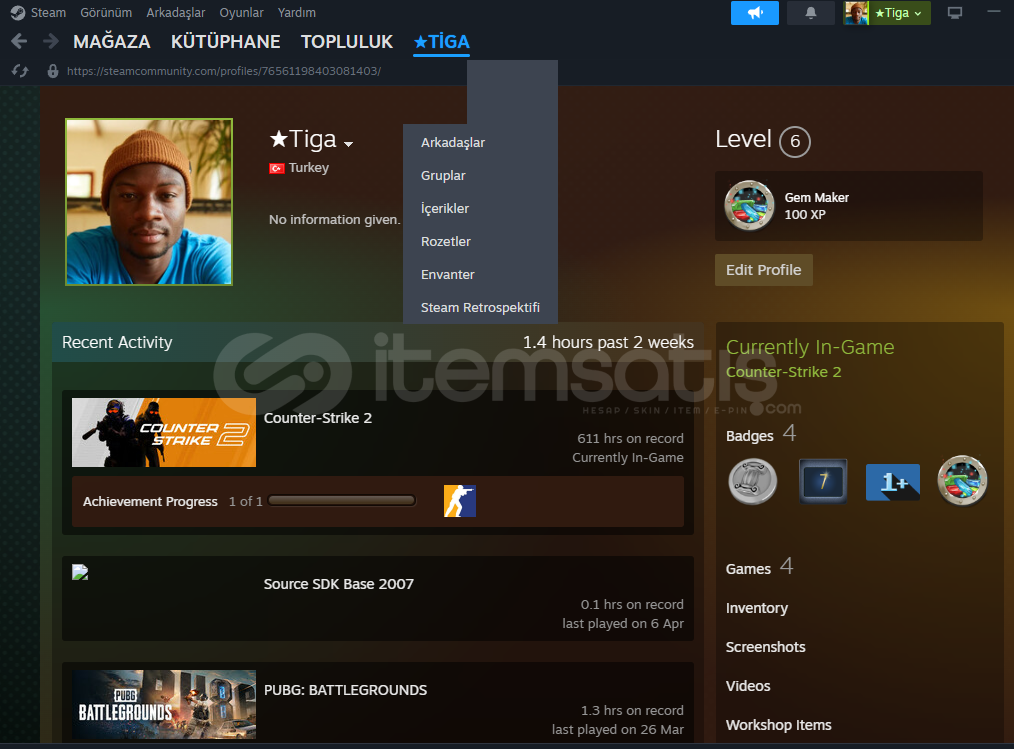The width and height of the screenshot is (1014, 749).
Task: Click the small avatar in the top bar
Action: (x=856, y=13)
